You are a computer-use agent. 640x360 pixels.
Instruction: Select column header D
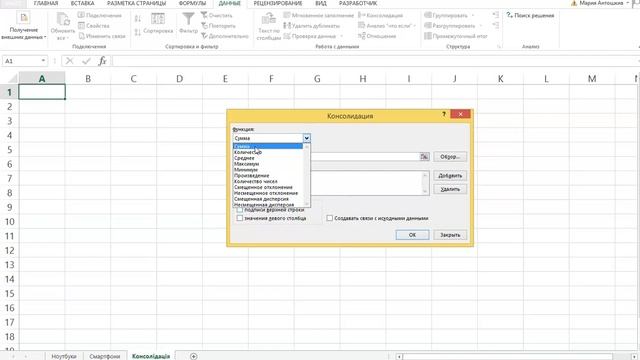[x=179, y=78]
